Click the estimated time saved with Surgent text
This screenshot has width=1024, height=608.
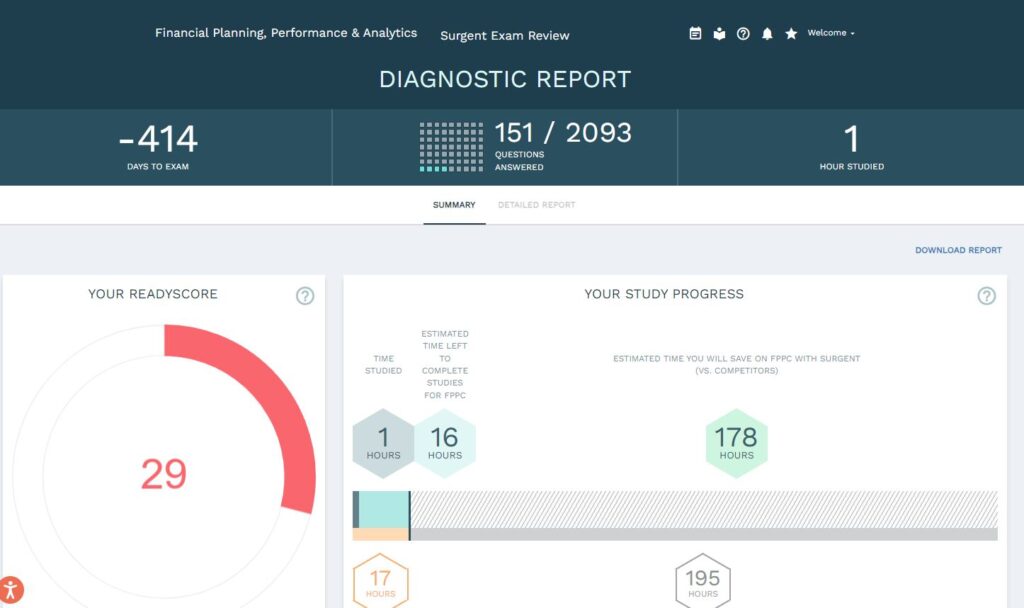click(736, 364)
